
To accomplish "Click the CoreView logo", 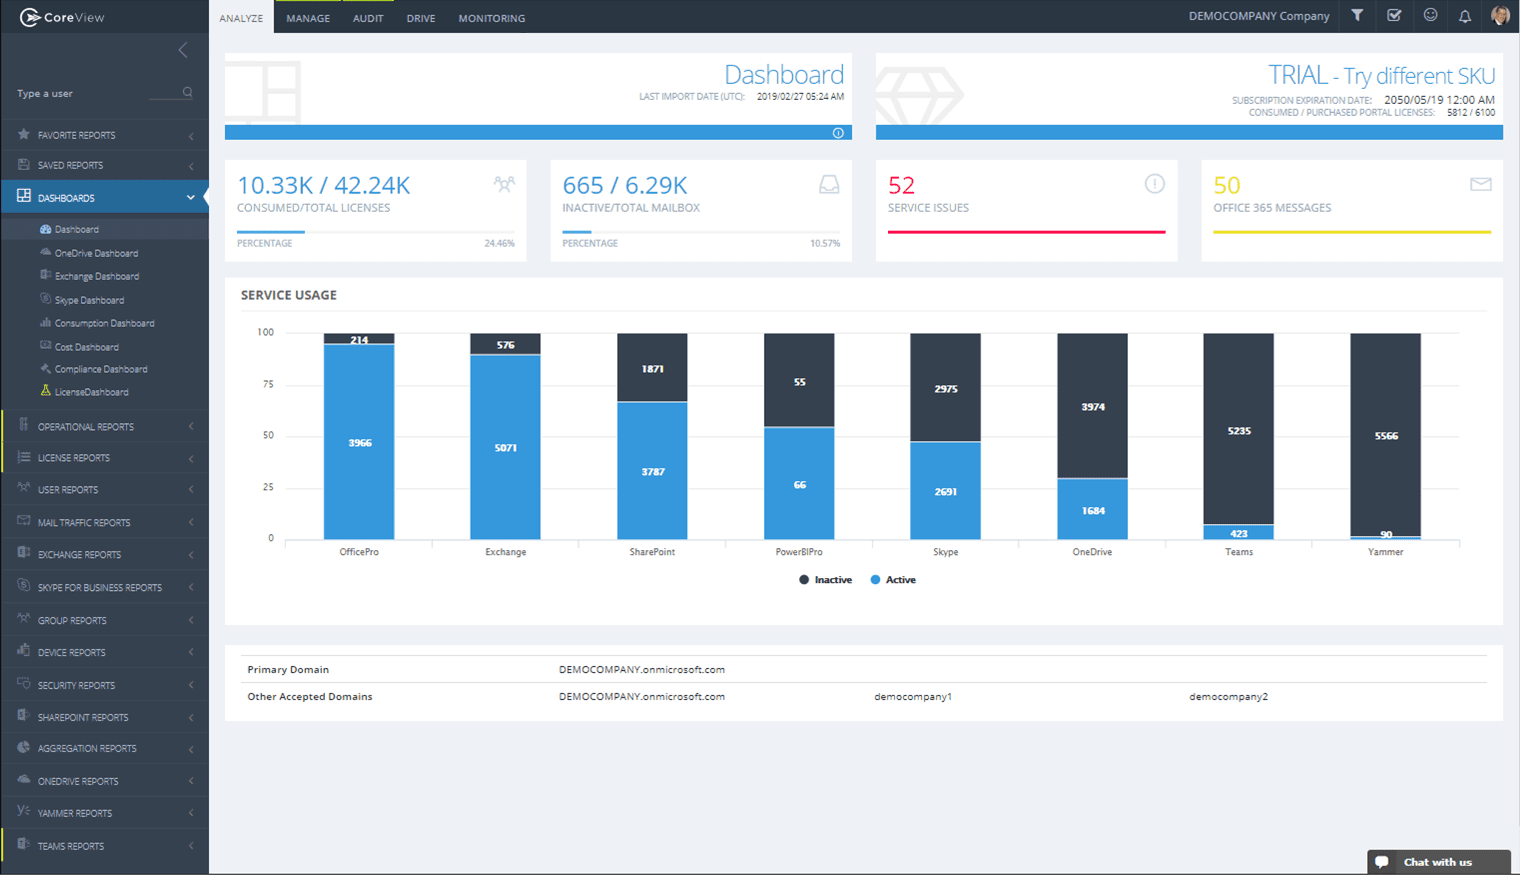I will point(62,17).
